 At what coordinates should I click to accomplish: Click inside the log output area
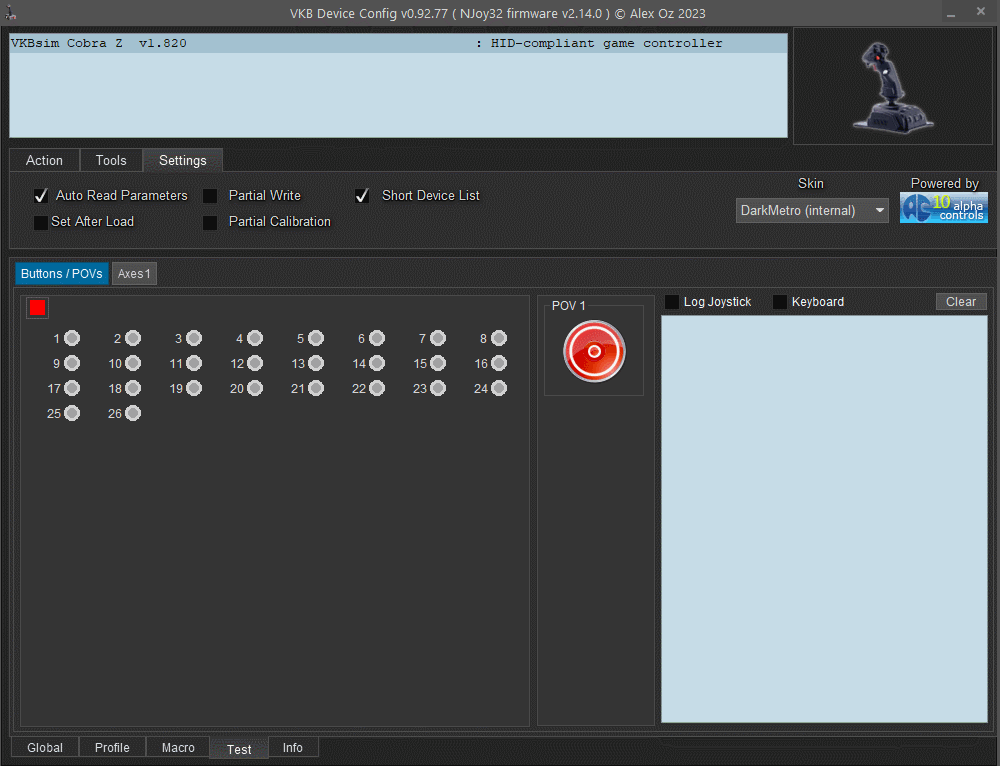pyautogui.click(x=824, y=519)
